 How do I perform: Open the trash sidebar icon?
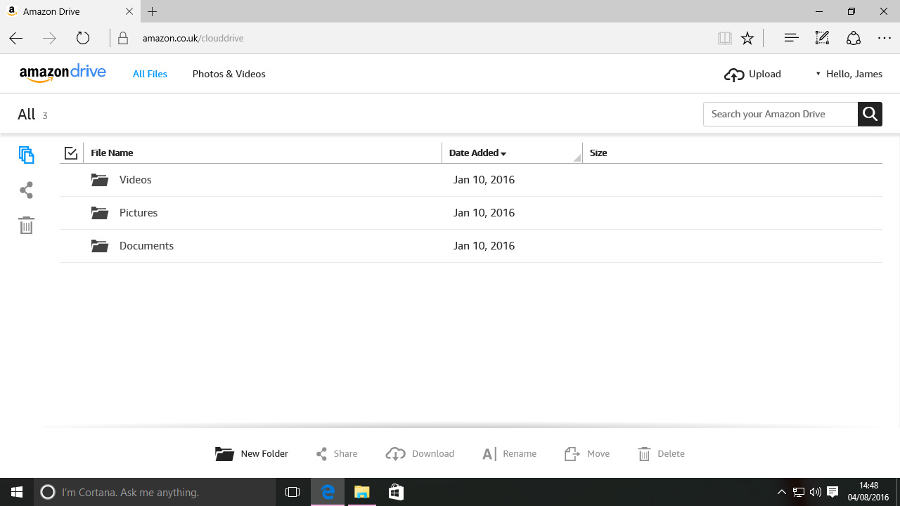click(26, 225)
